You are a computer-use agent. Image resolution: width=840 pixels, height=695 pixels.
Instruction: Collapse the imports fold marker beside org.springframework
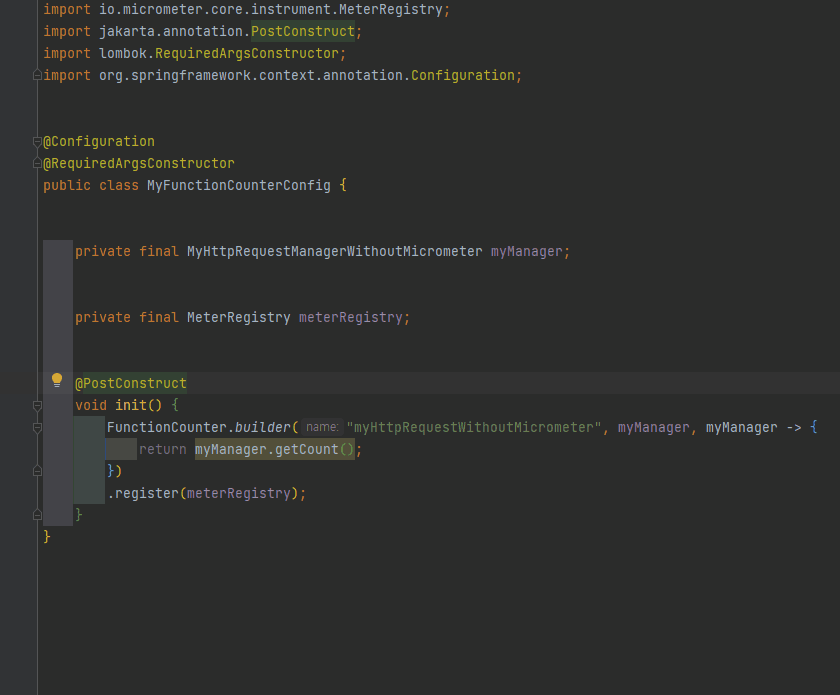click(x=37, y=75)
